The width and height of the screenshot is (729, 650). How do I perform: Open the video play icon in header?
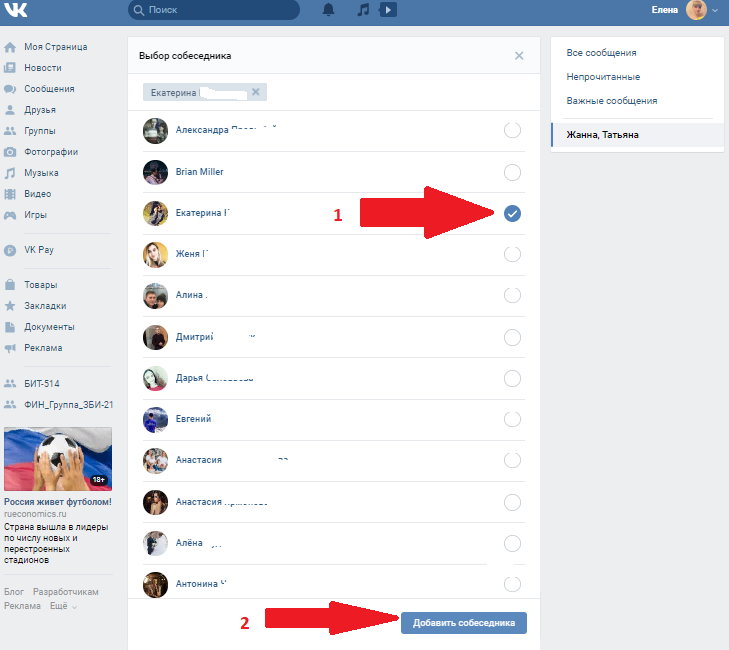(x=388, y=10)
